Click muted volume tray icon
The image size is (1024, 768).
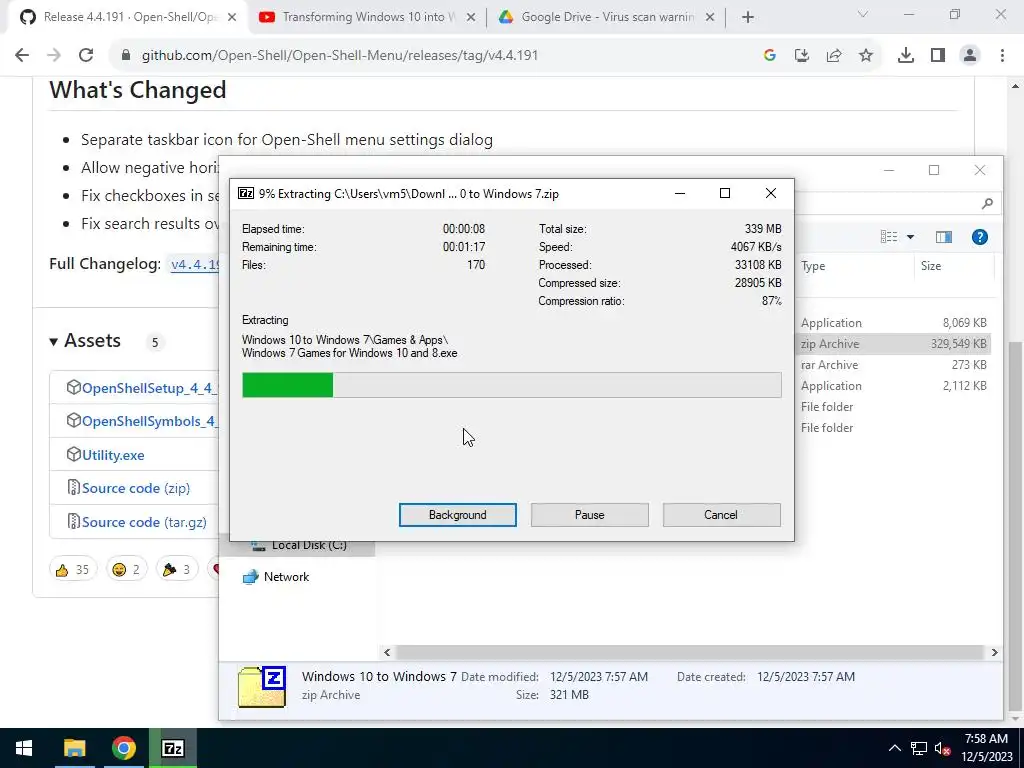(x=942, y=748)
